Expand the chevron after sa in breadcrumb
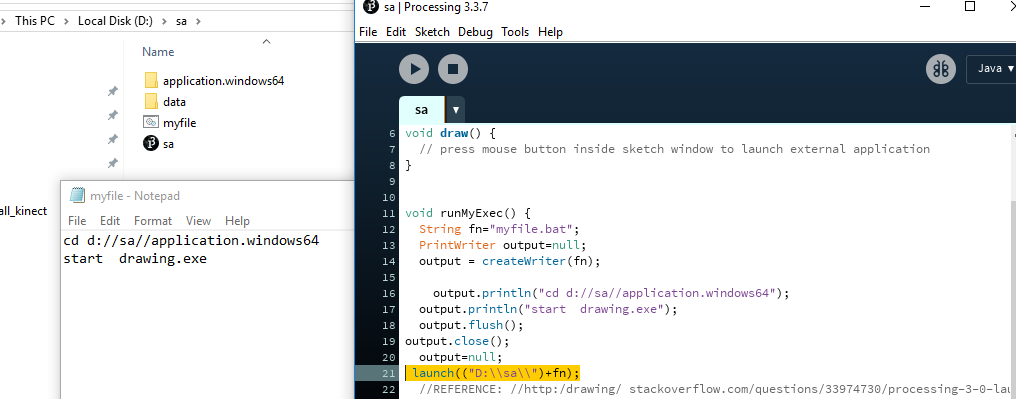Viewport: 1016px width, 399px height. pyautogui.click(x=198, y=21)
